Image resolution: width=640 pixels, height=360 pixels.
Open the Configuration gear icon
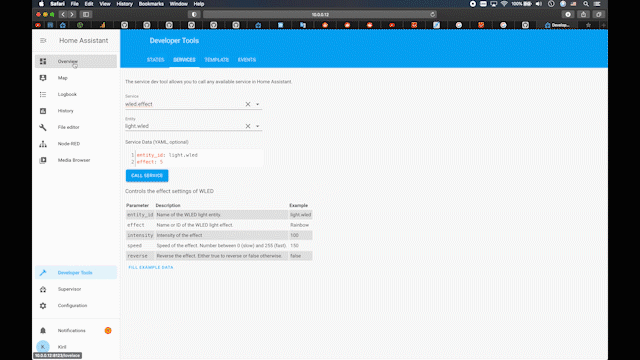tap(43, 305)
